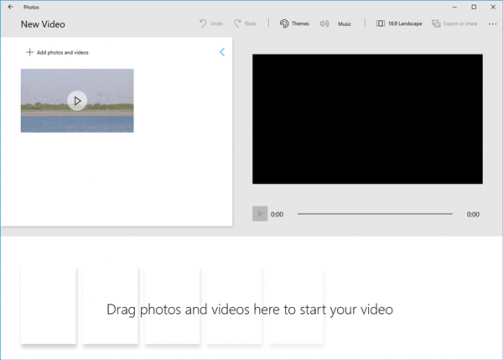Click the plus icon to add media
Screen dimensions: 503x360
coord(30,52)
